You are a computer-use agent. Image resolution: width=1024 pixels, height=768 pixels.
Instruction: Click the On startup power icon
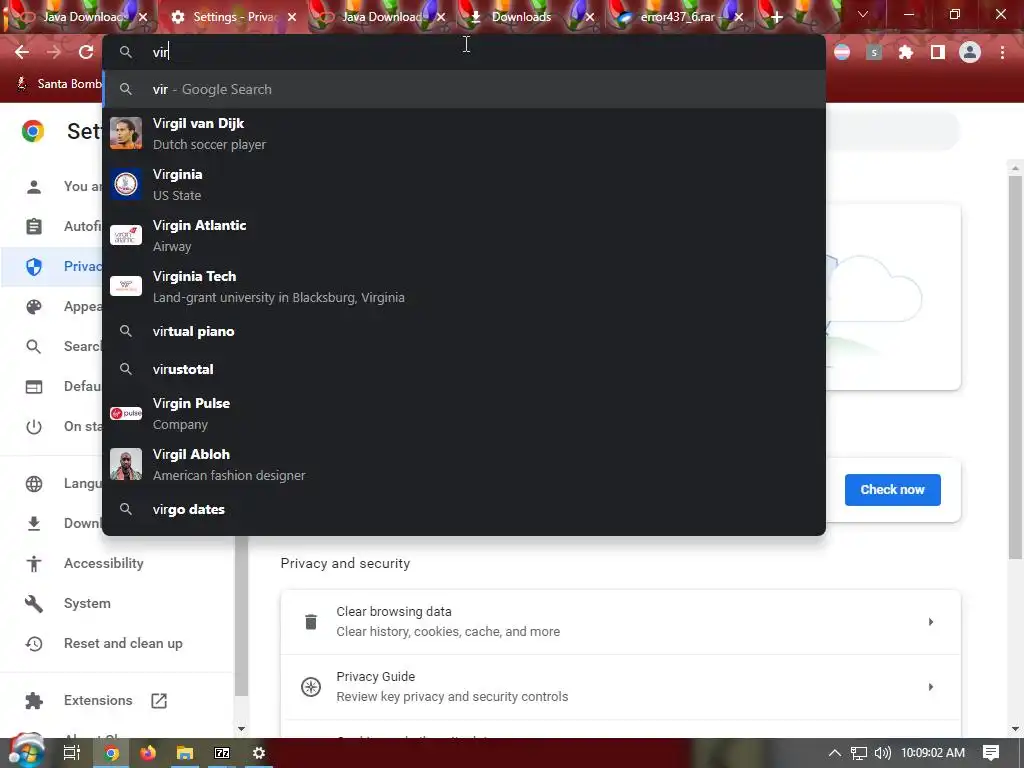pos(34,427)
